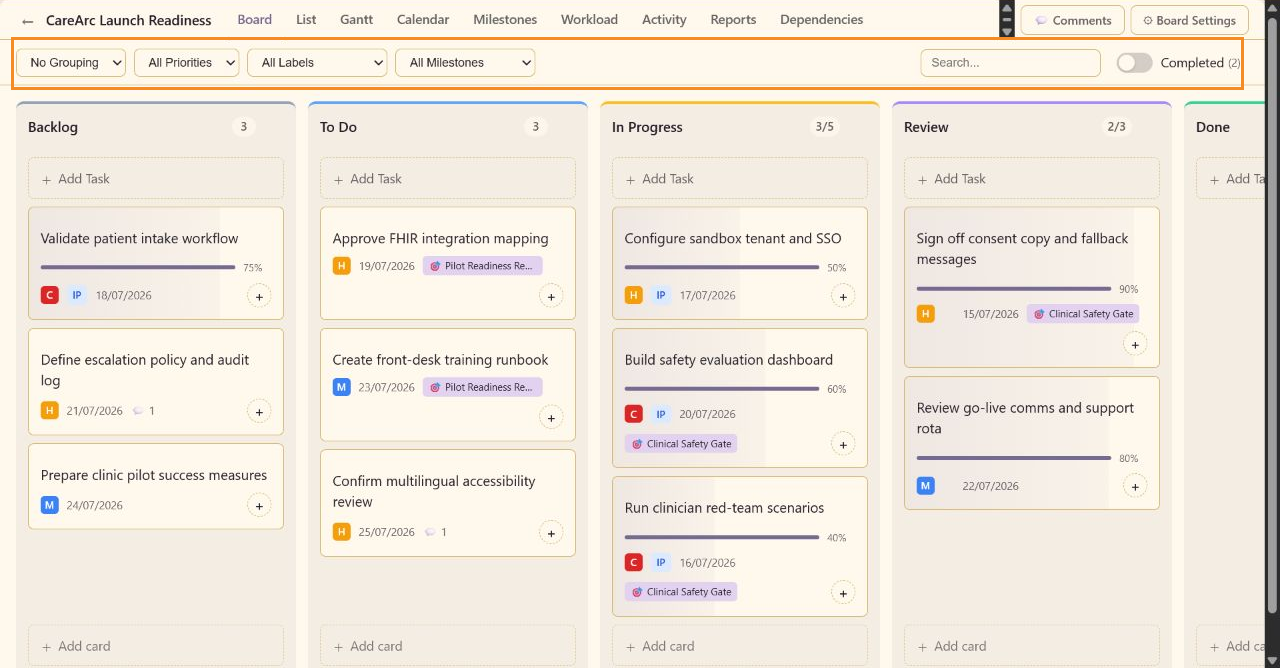The width and height of the screenshot is (1280, 668).
Task: Click Add card below the To Do column
Action: [448, 646]
